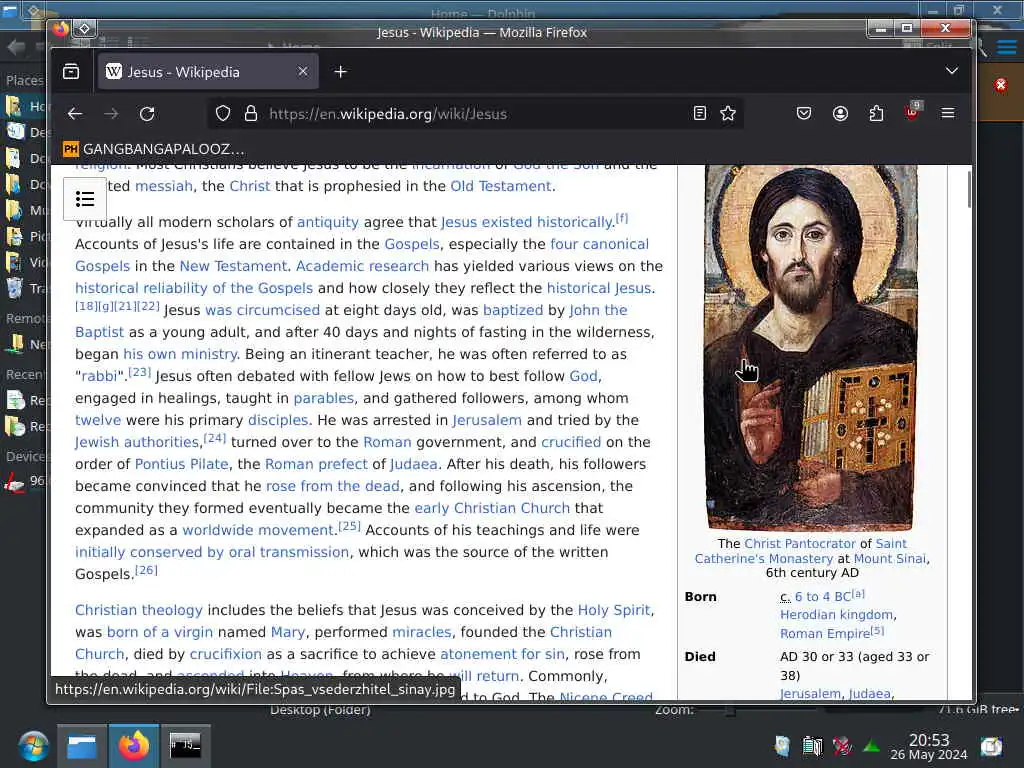Switch to Firefox in the taskbar
The height and width of the screenshot is (768, 1024).
133,746
